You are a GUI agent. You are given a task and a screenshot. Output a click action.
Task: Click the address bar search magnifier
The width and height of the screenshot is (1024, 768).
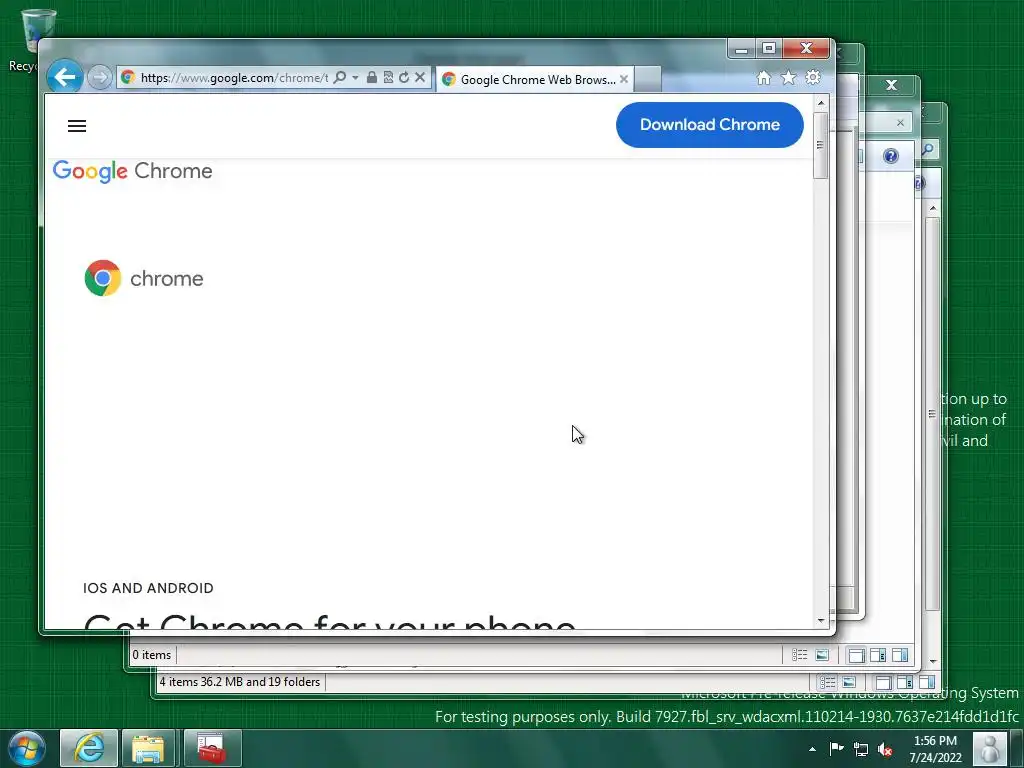pyautogui.click(x=340, y=78)
